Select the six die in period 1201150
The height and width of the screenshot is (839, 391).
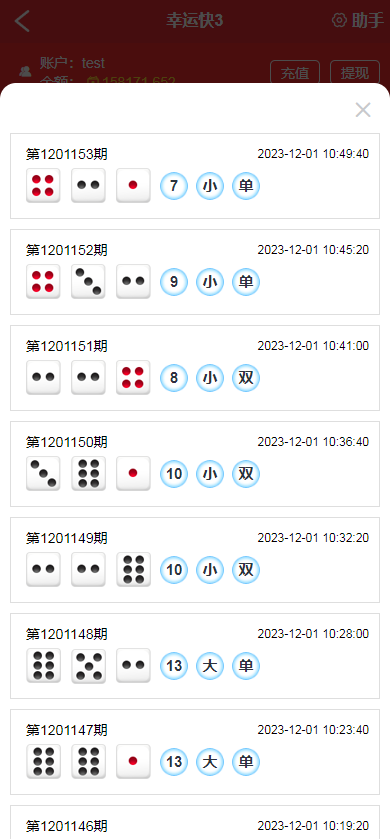(88, 474)
